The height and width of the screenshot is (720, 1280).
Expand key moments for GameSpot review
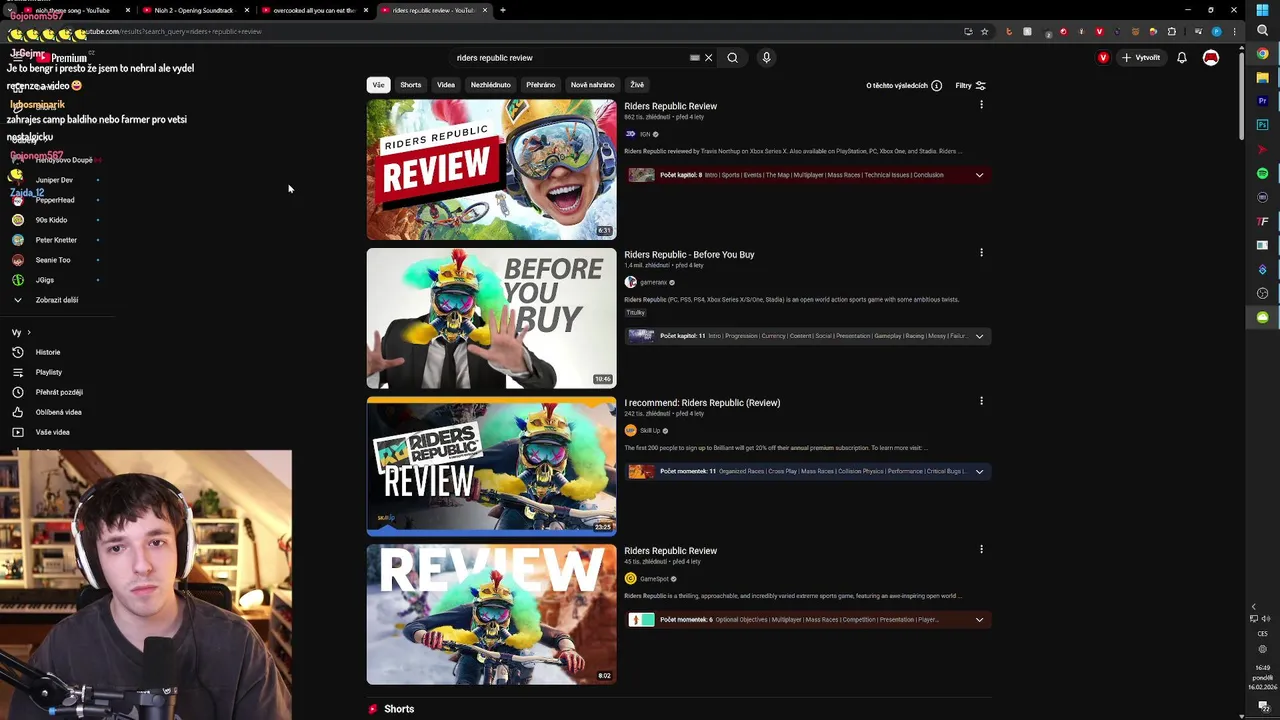click(x=979, y=620)
